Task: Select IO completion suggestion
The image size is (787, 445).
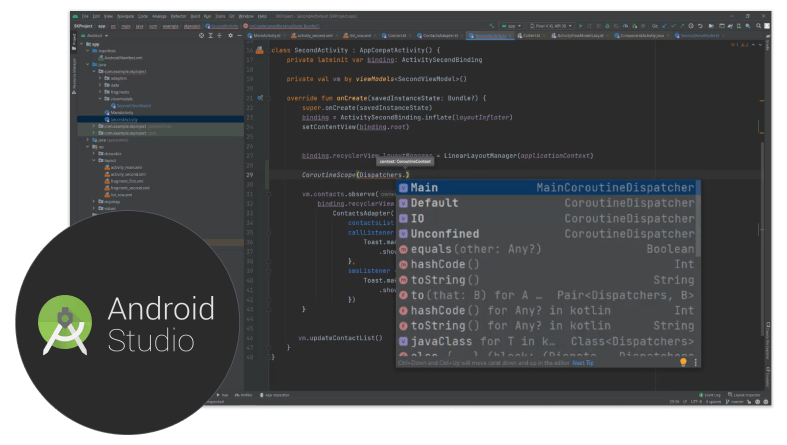Action: pos(546,219)
